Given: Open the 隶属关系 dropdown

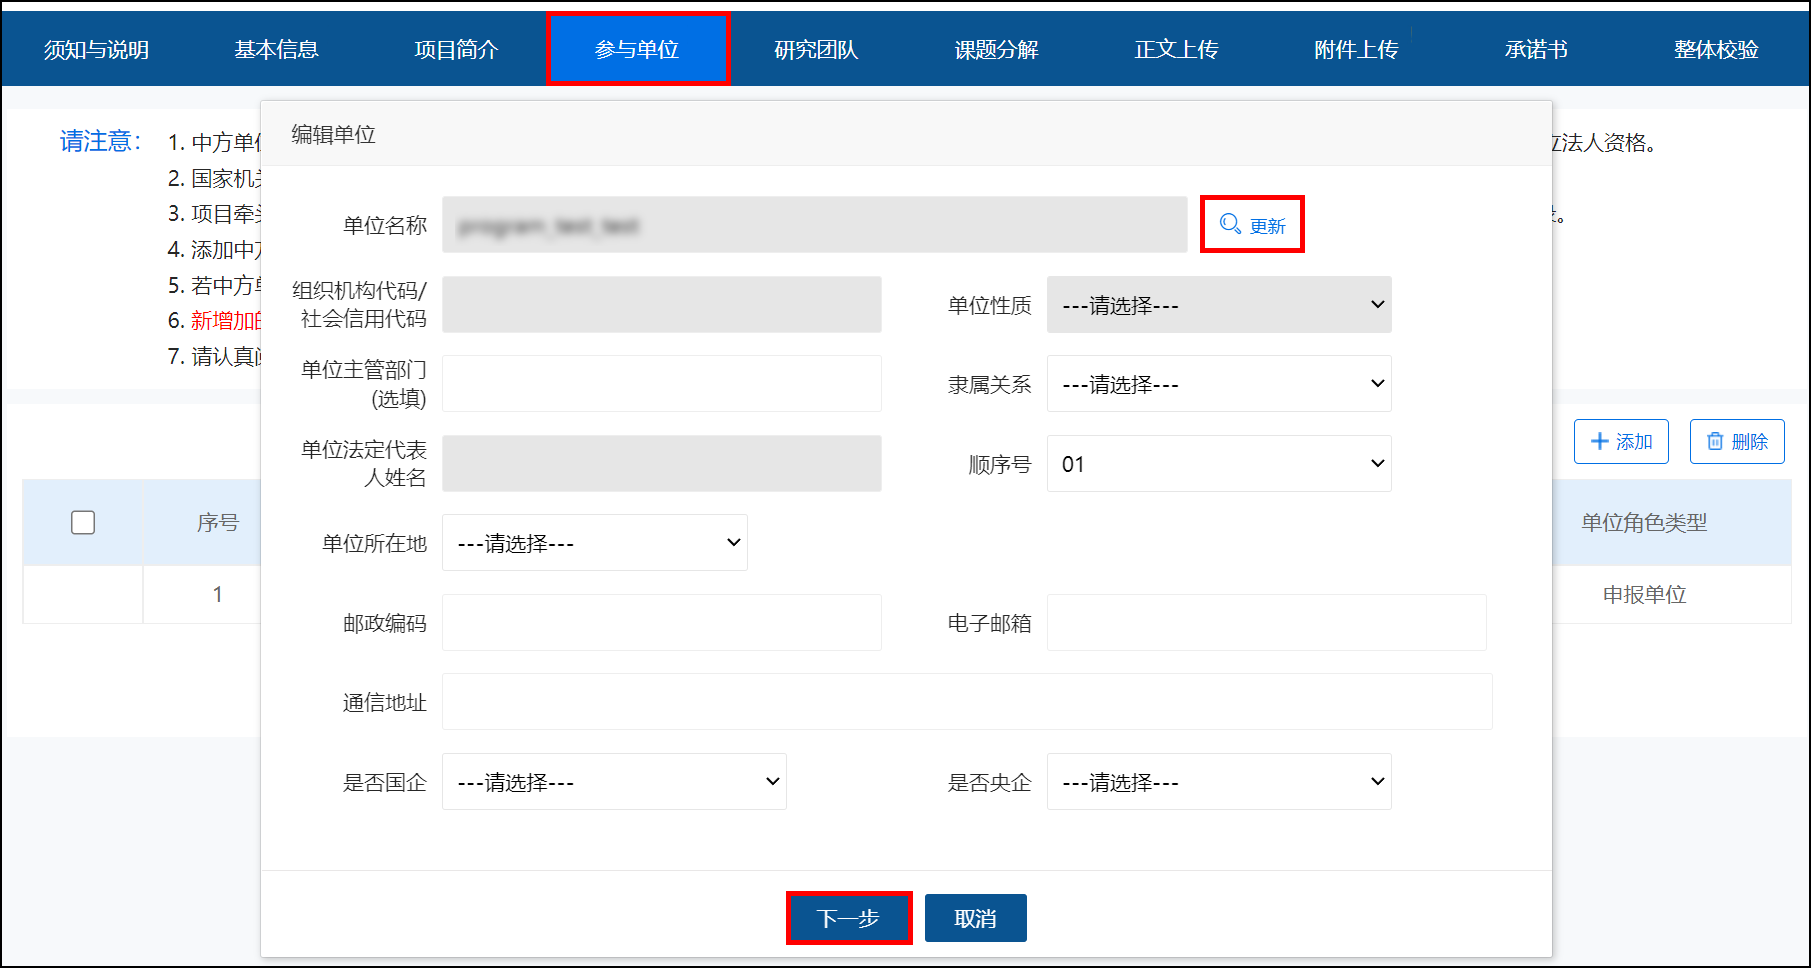Looking at the screenshot, I should coord(1218,384).
